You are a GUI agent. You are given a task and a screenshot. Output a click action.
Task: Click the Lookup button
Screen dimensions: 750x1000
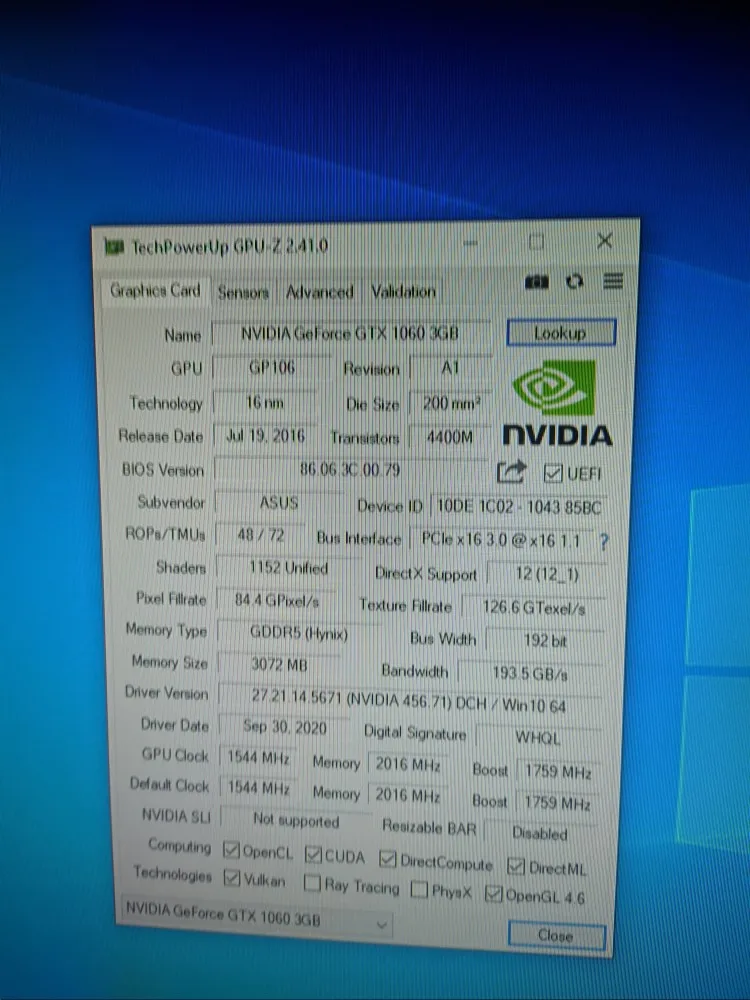[561, 333]
